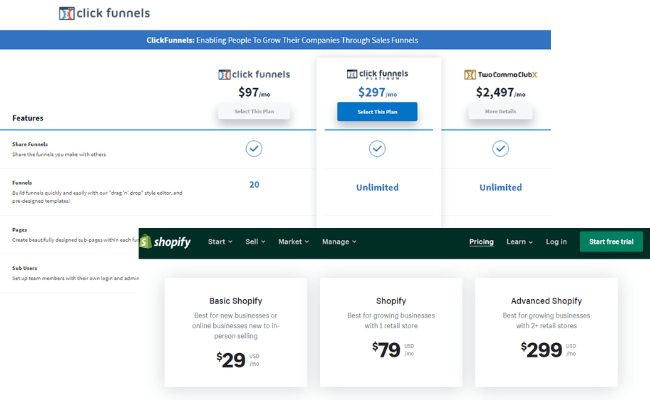The width and height of the screenshot is (650, 400).
Task: Click the blue ClickFunnels tagline banner
Action: (x=275, y=40)
